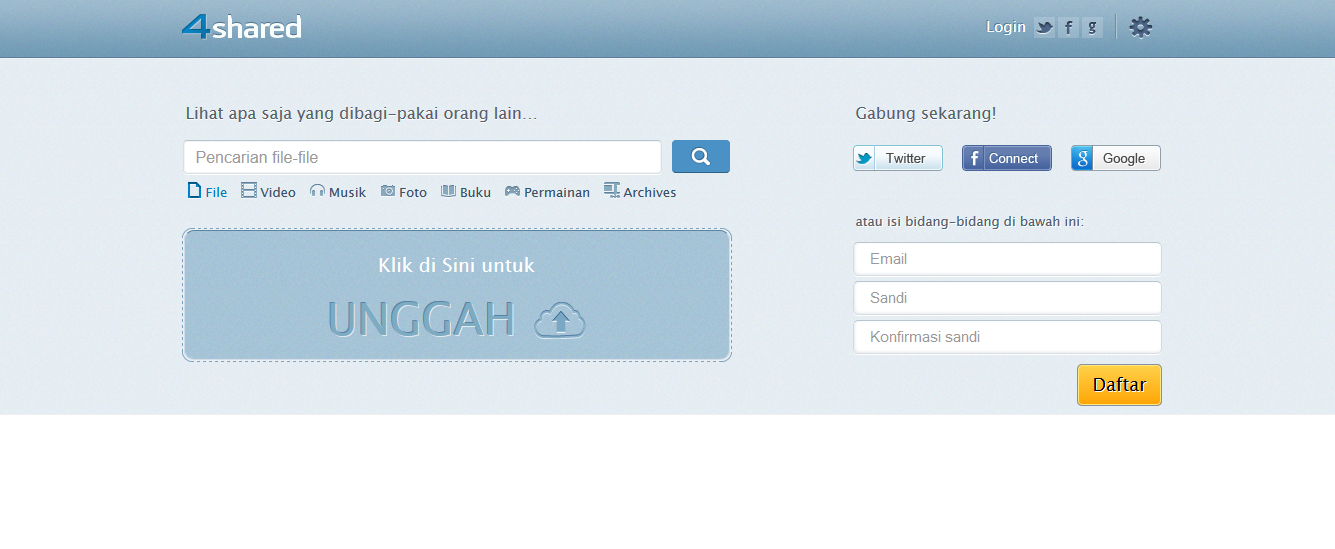Click the UNGGAH upload area
The width and height of the screenshot is (1335, 549).
pyautogui.click(x=457, y=295)
